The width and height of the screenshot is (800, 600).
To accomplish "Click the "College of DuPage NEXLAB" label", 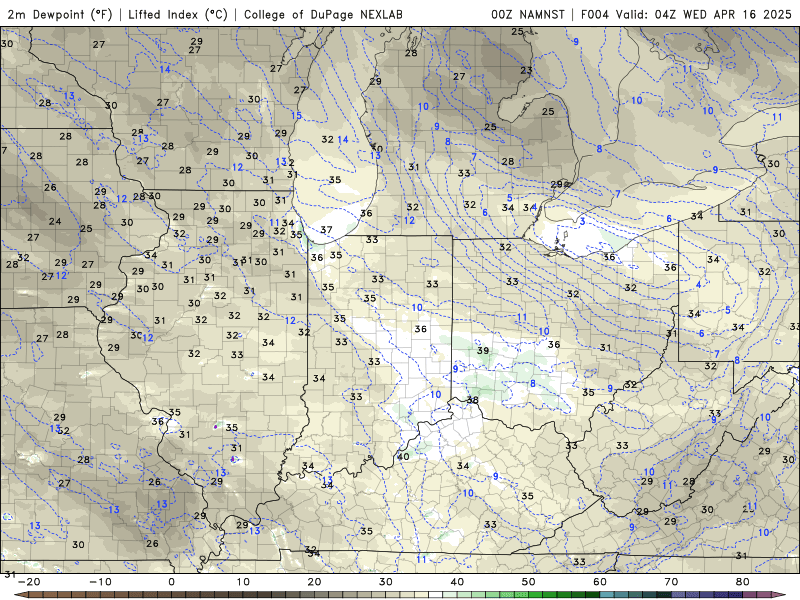I will tap(323, 14).
